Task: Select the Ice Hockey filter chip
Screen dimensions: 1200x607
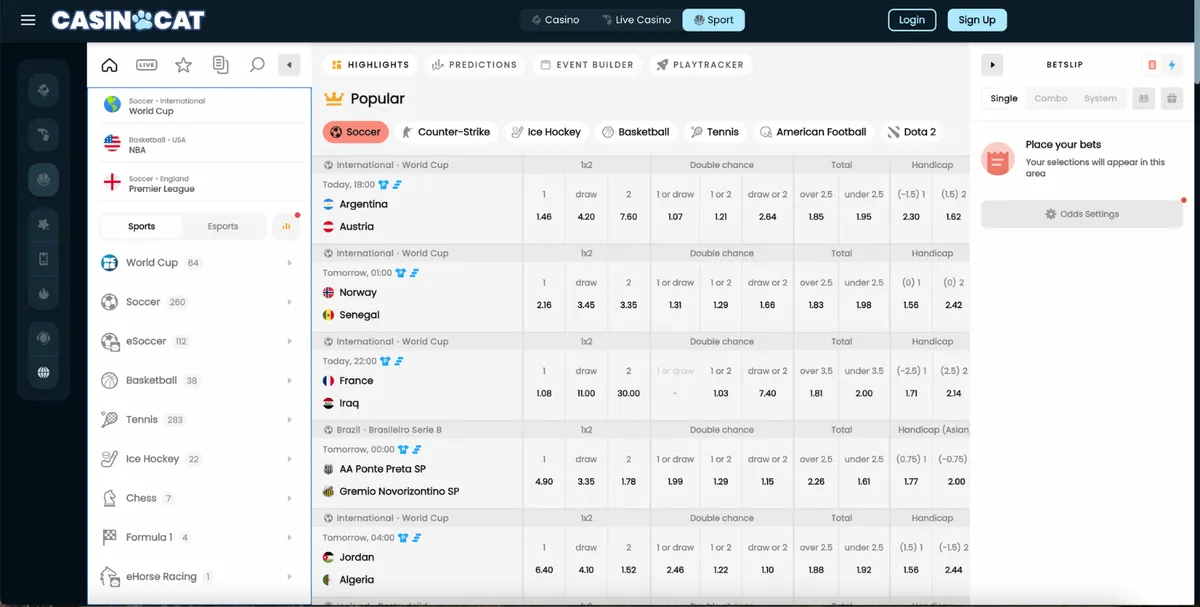Action: click(x=546, y=132)
